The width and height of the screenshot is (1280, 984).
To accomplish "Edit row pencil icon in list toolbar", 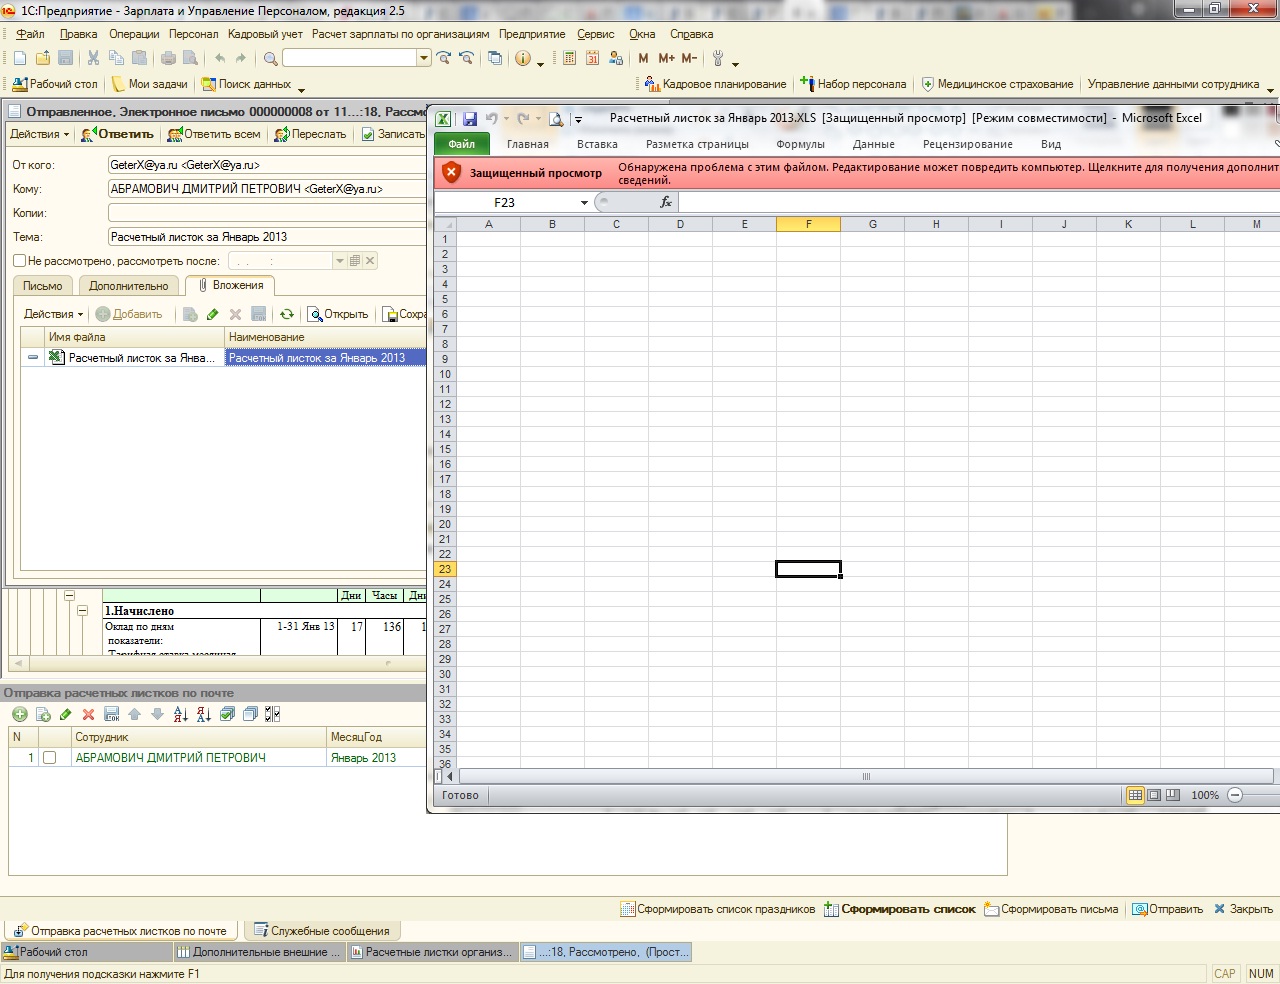I will pos(65,714).
